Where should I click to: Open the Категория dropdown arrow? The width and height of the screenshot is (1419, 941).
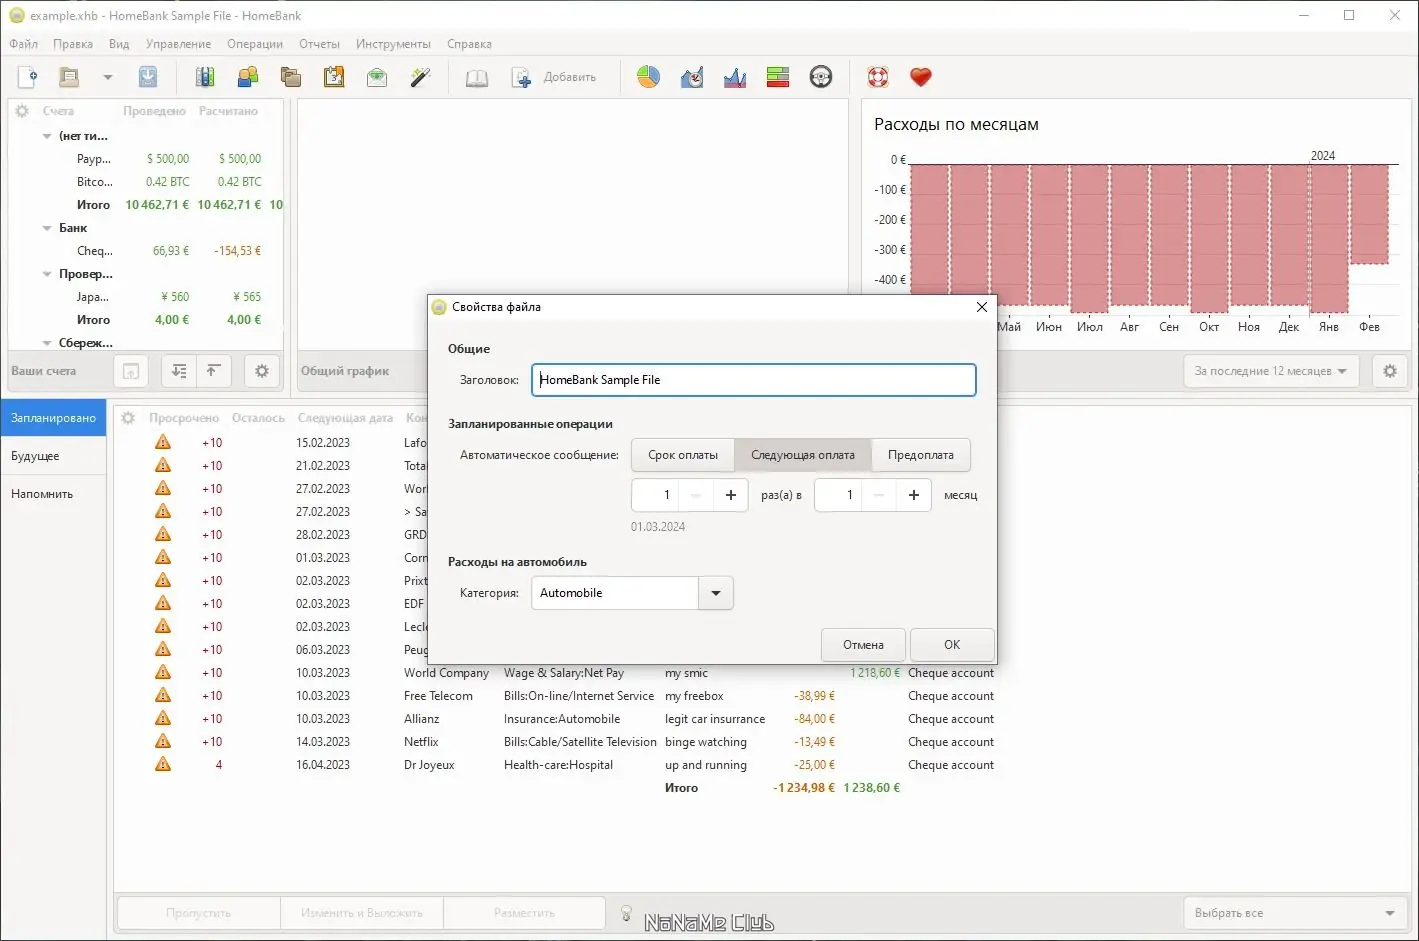click(716, 593)
